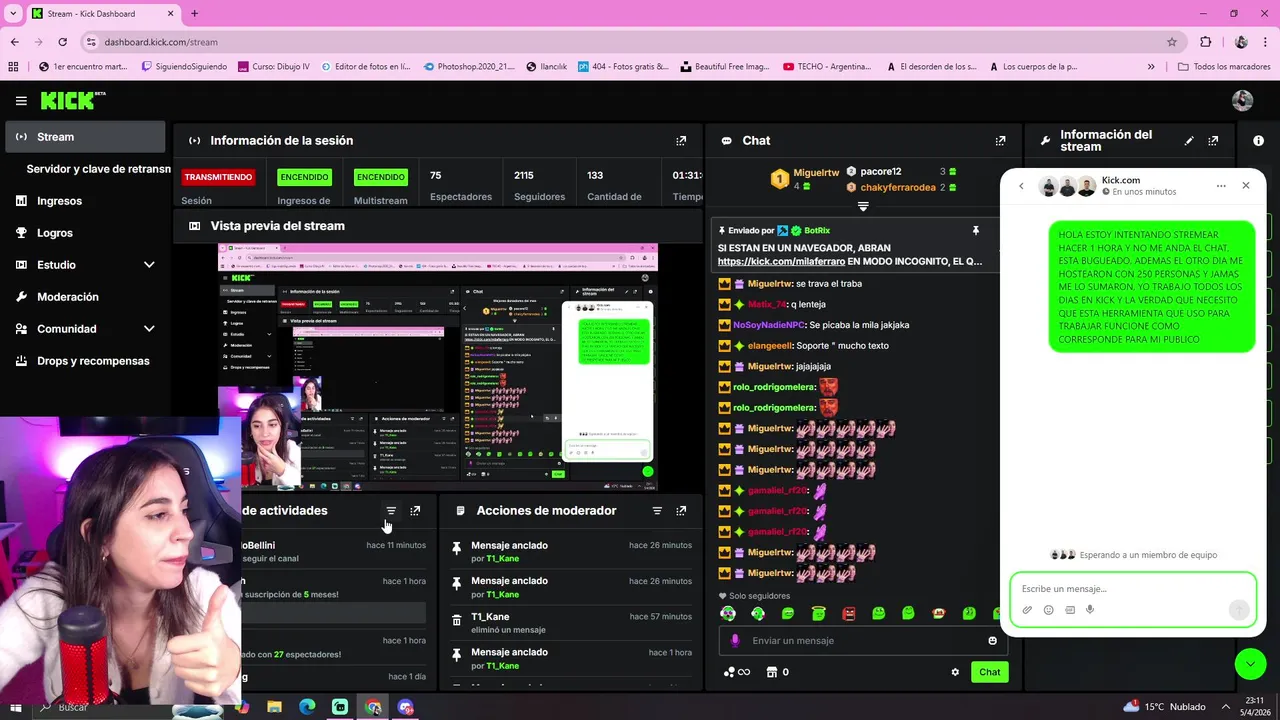This screenshot has height=720, width=1280.
Task: Open Drops y recompensas
Action: pyautogui.click(x=93, y=361)
